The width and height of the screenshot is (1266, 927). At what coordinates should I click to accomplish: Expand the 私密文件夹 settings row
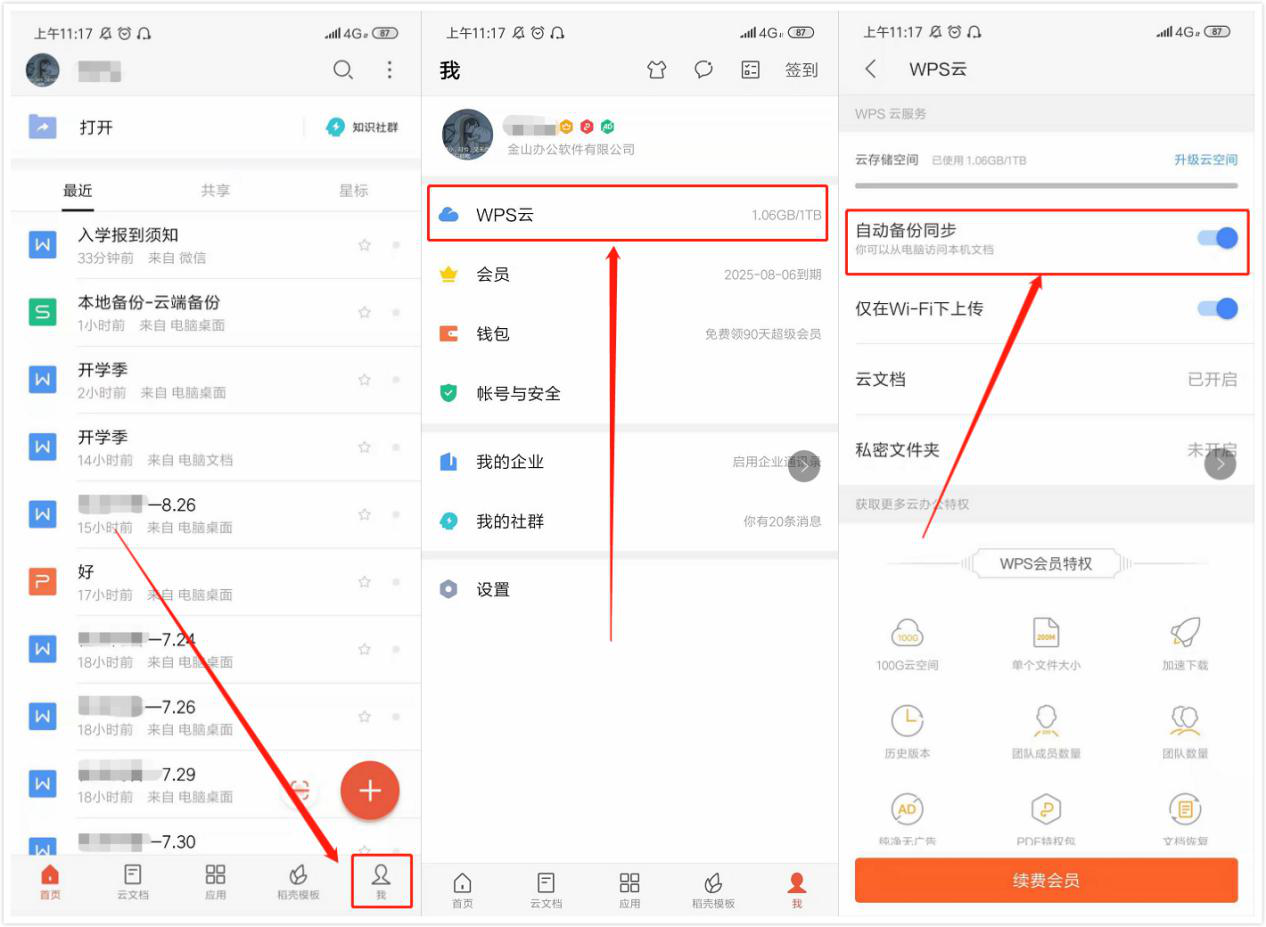click(x=1045, y=450)
